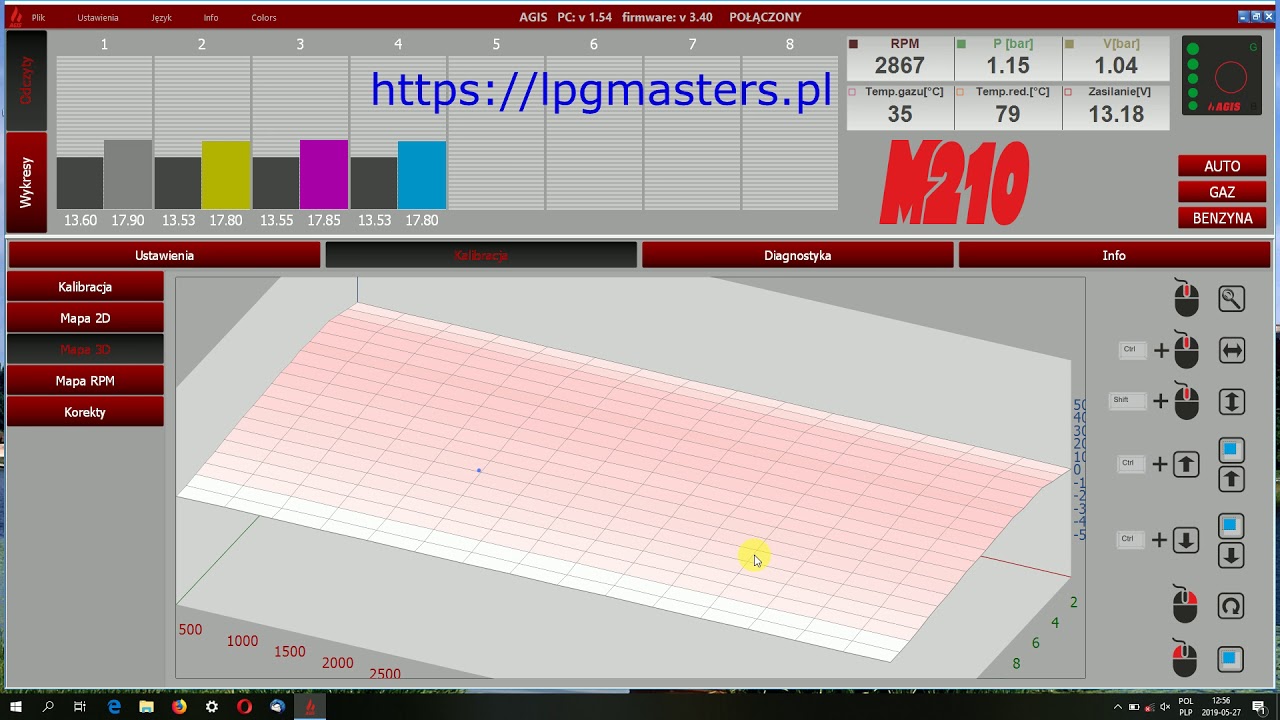Launch Edge browser from taskbar

[114, 706]
